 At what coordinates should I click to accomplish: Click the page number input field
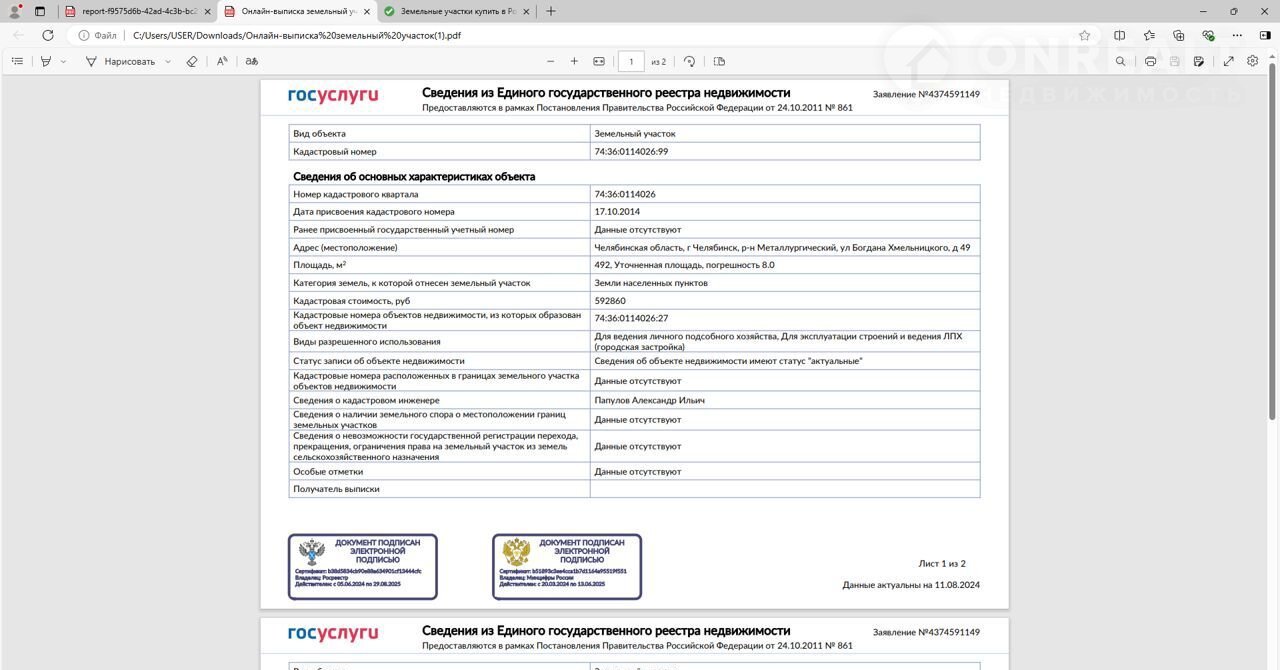631,61
